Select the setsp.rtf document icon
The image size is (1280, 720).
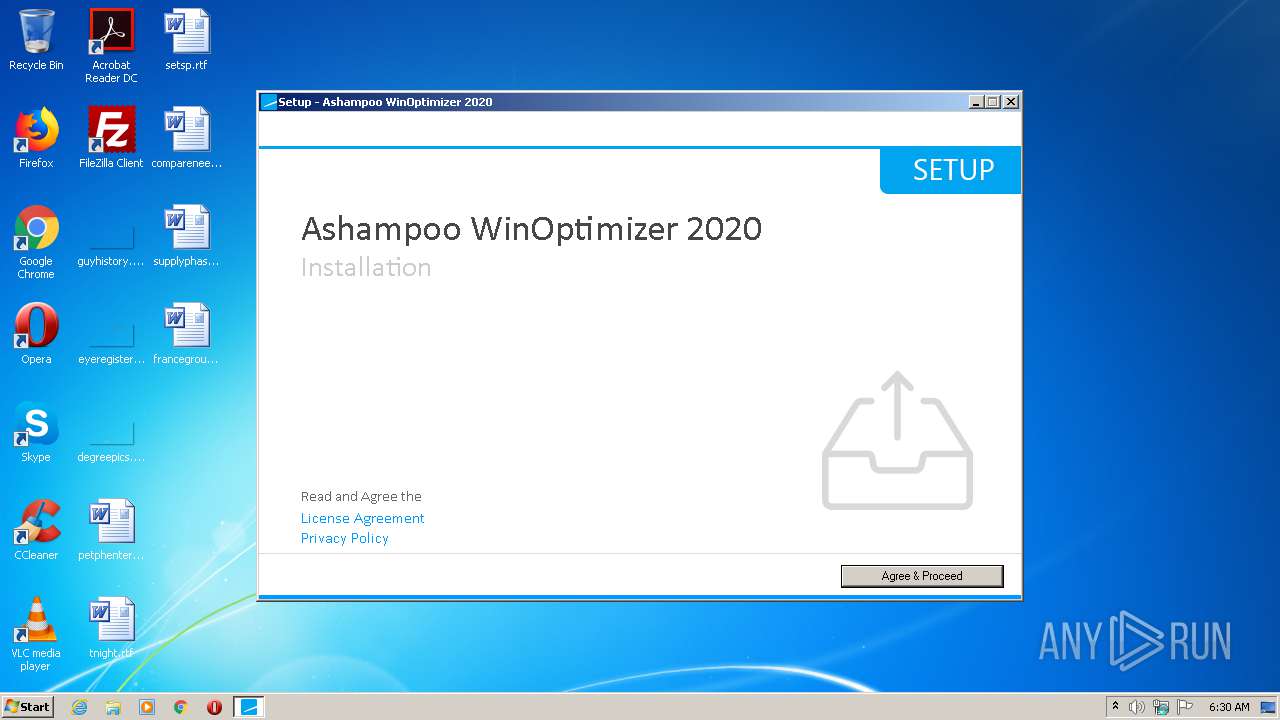186,40
